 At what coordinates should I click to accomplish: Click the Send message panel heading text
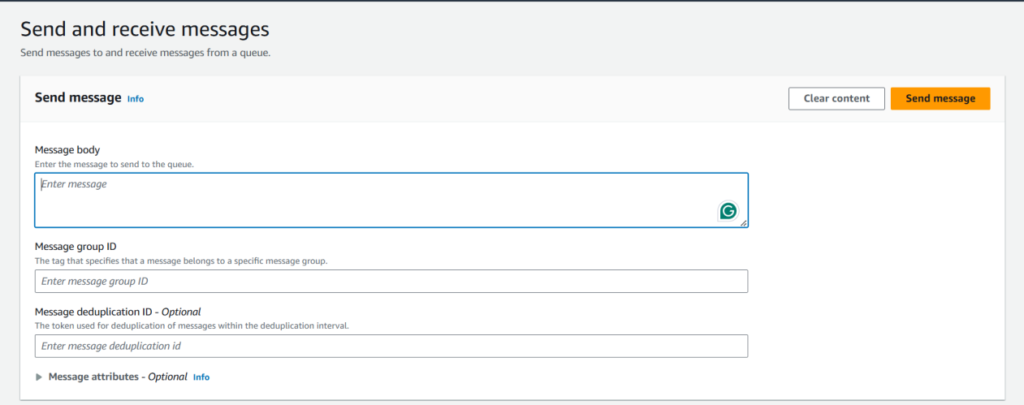click(x=78, y=98)
